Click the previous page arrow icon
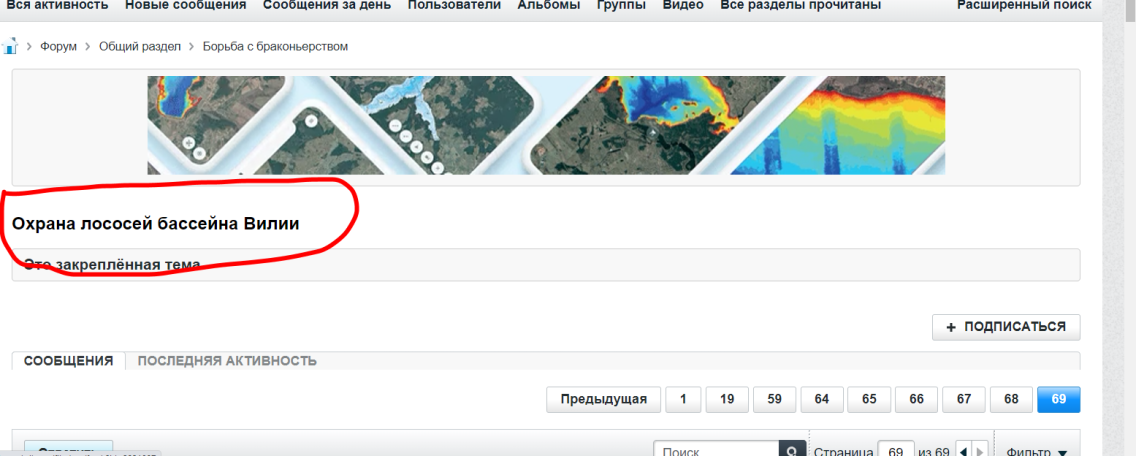 point(963,452)
